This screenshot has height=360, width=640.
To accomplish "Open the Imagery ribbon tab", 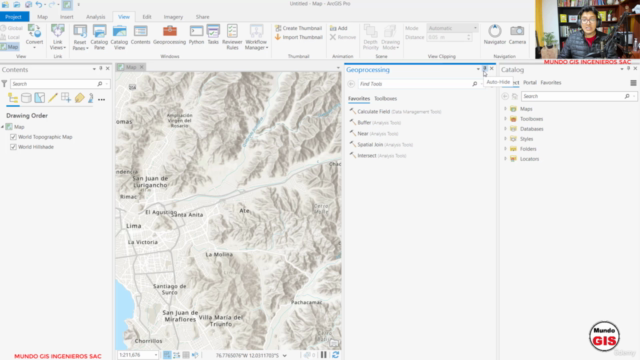I will pos(173,17).
